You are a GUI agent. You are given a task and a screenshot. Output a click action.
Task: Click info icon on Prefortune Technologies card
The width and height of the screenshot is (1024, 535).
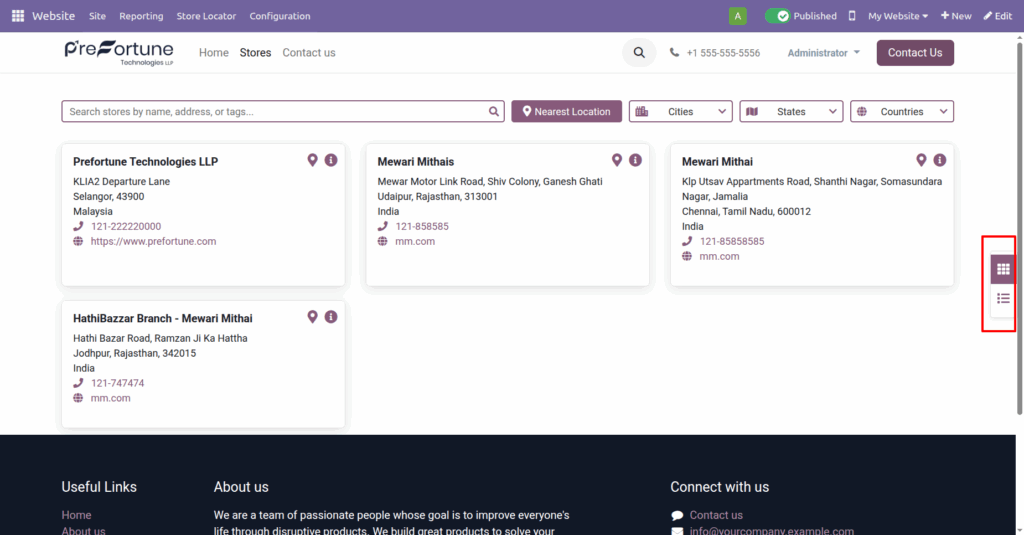[331, 160]
